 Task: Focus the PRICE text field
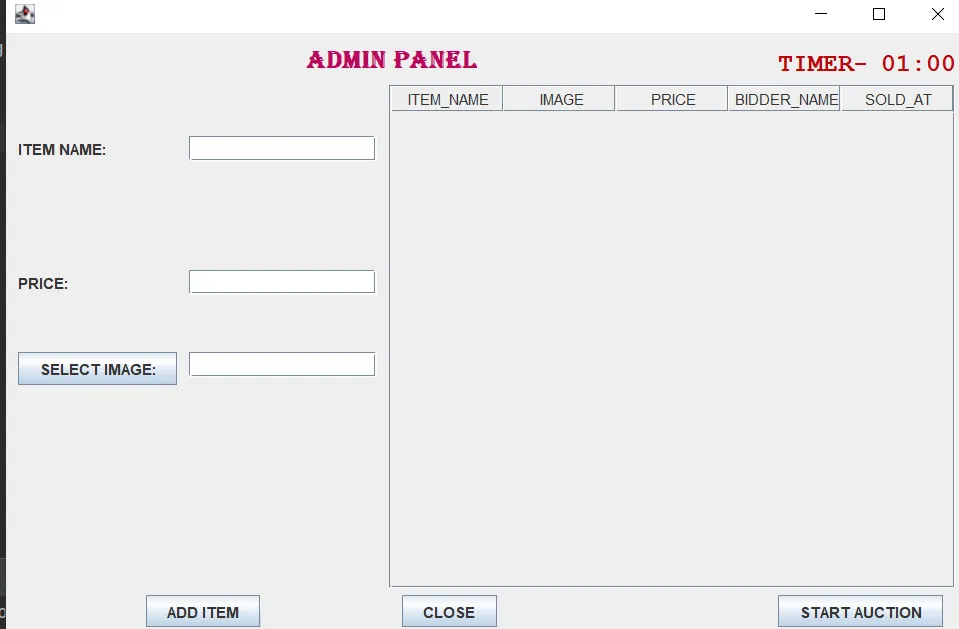[x=281, y=281]
